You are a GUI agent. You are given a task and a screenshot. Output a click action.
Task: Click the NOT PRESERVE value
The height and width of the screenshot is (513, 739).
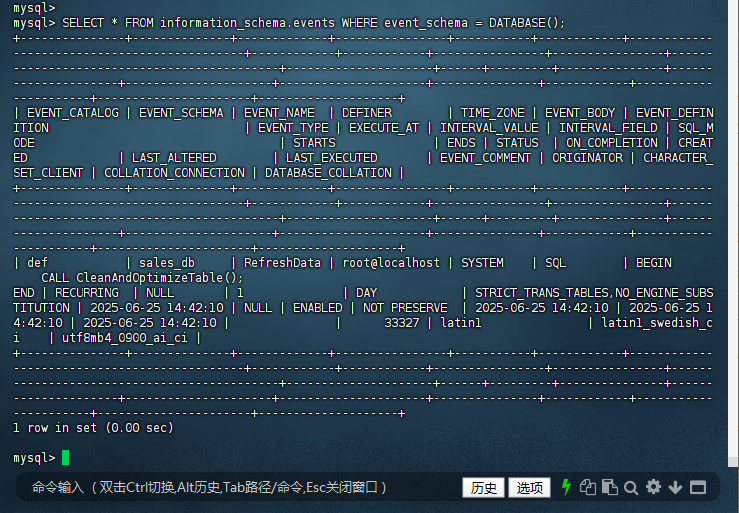pyautogui.click(x=405, y=308)
